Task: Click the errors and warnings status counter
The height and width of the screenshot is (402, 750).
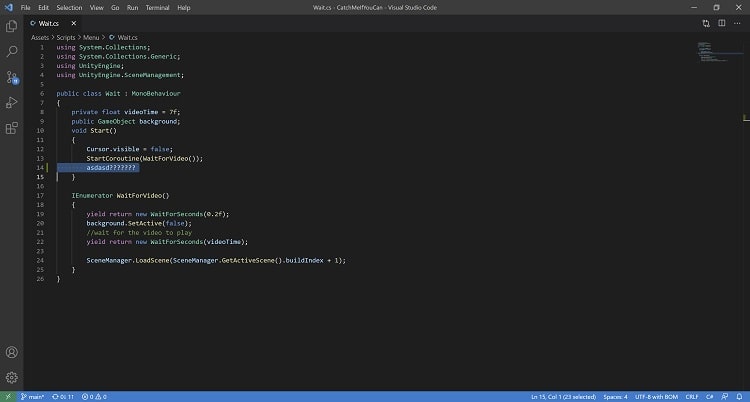Action: (x=94, y=397)
